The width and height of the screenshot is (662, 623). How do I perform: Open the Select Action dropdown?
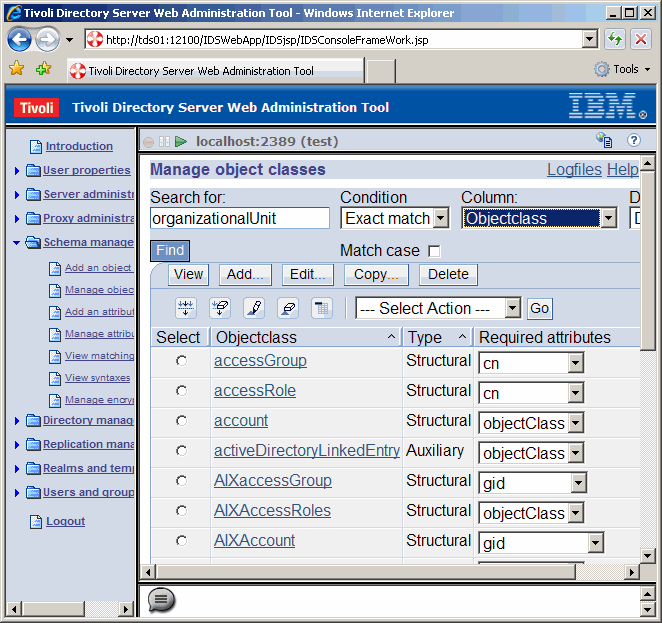coord(438,308)
